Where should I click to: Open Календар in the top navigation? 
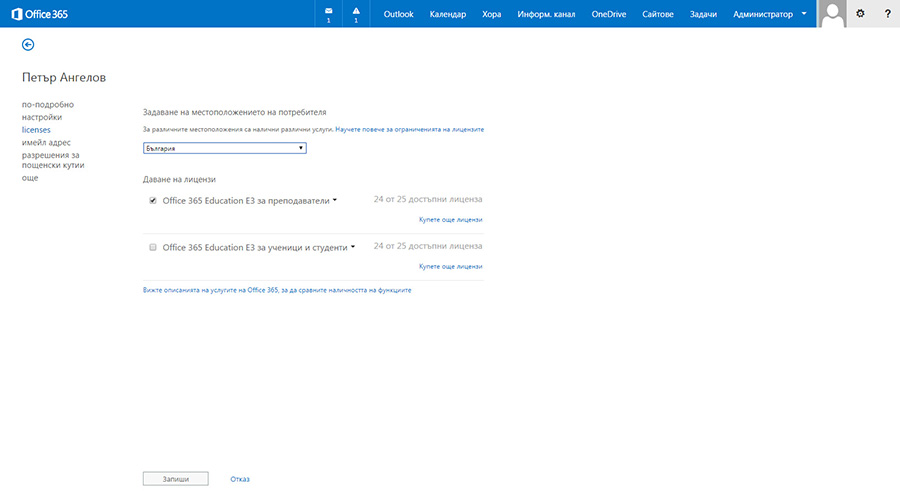(x=448, y=14)
